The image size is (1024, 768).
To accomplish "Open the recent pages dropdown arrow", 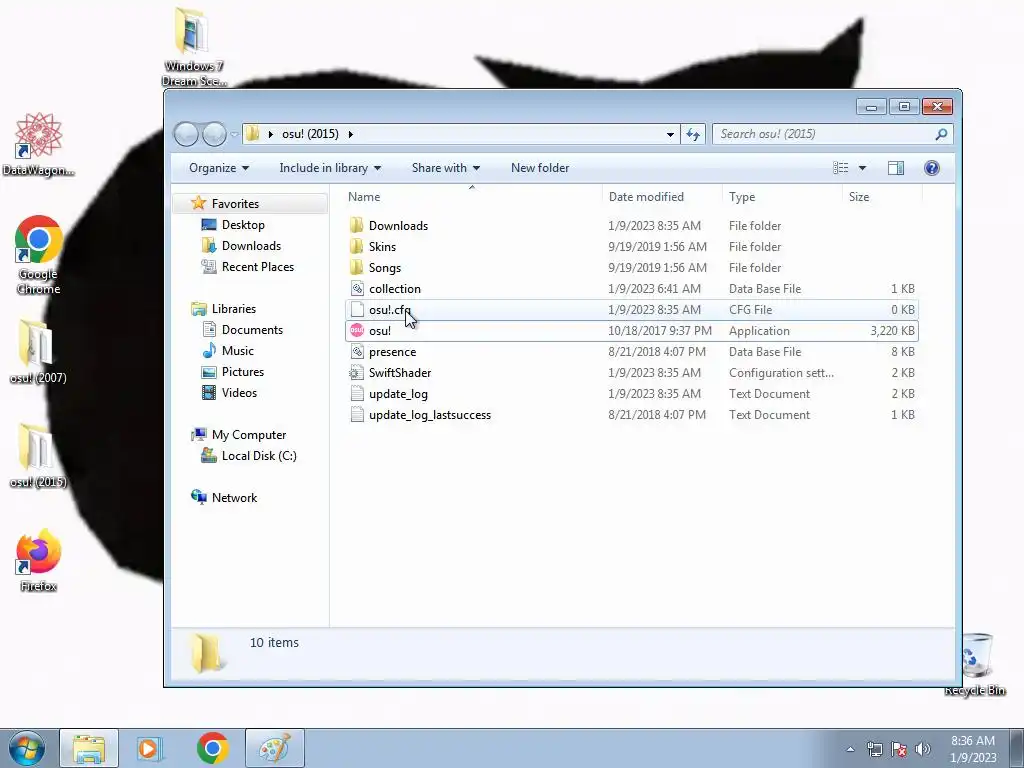I will coord(234,135).
